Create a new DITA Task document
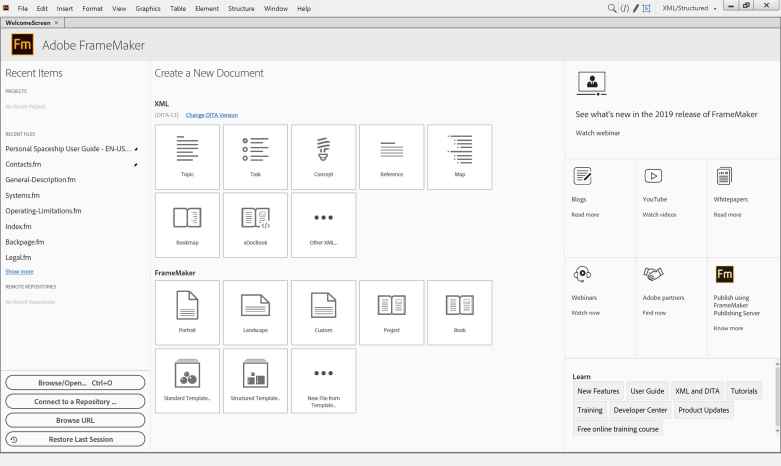The width and height of the screenshot is (781, 466). click(x=255, y=156)
